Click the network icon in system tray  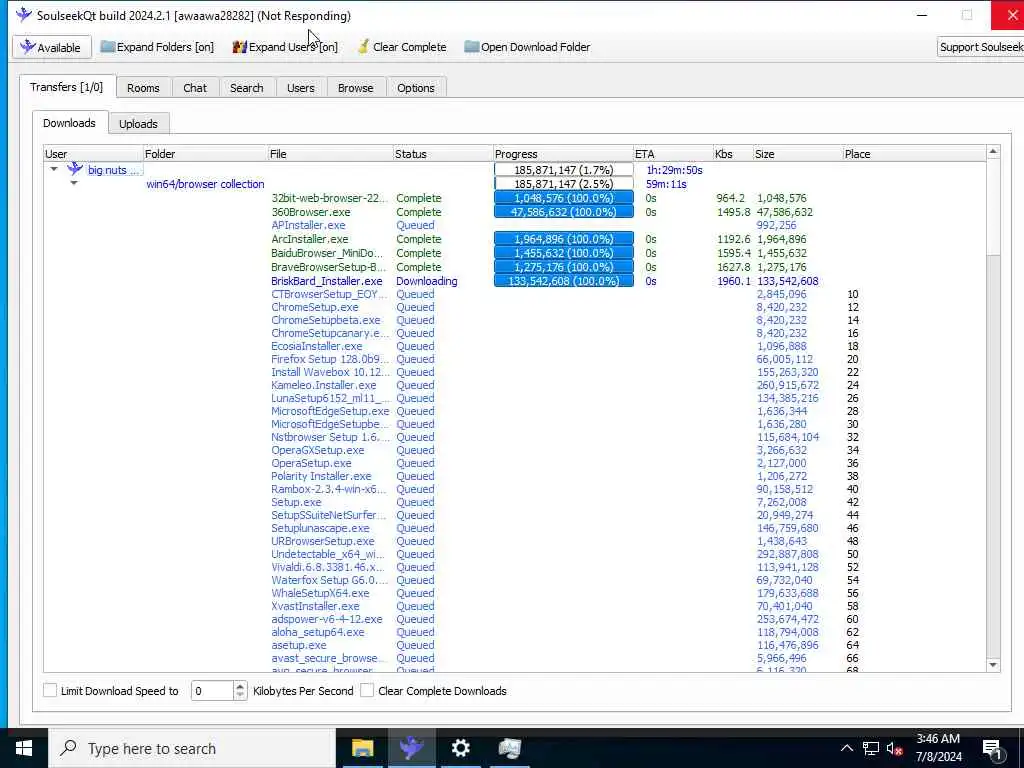click(871, 749)
